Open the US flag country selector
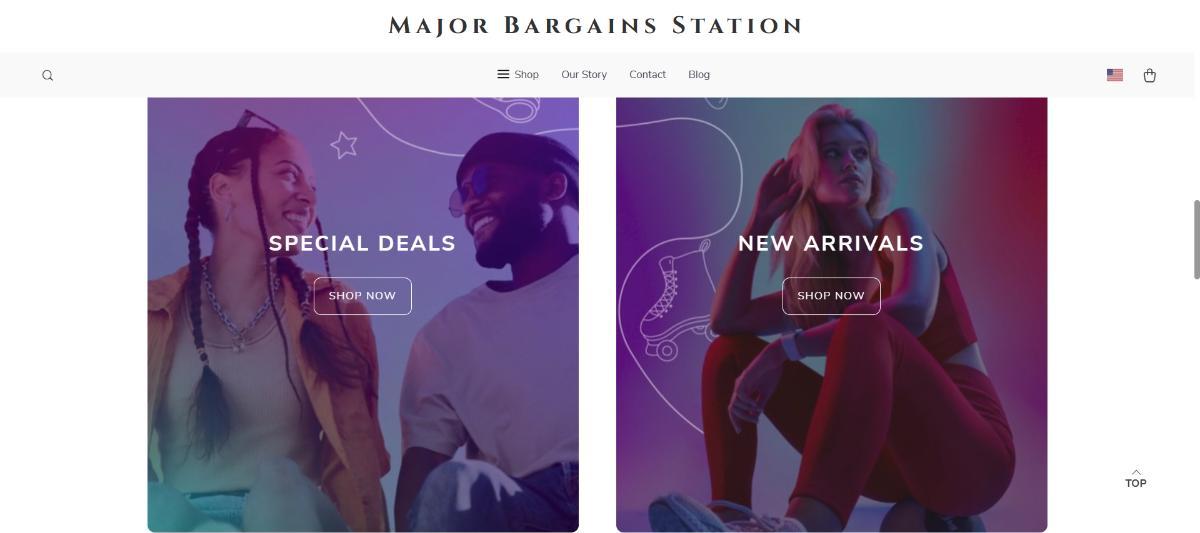1200x533 pixels. (1115, 75)
